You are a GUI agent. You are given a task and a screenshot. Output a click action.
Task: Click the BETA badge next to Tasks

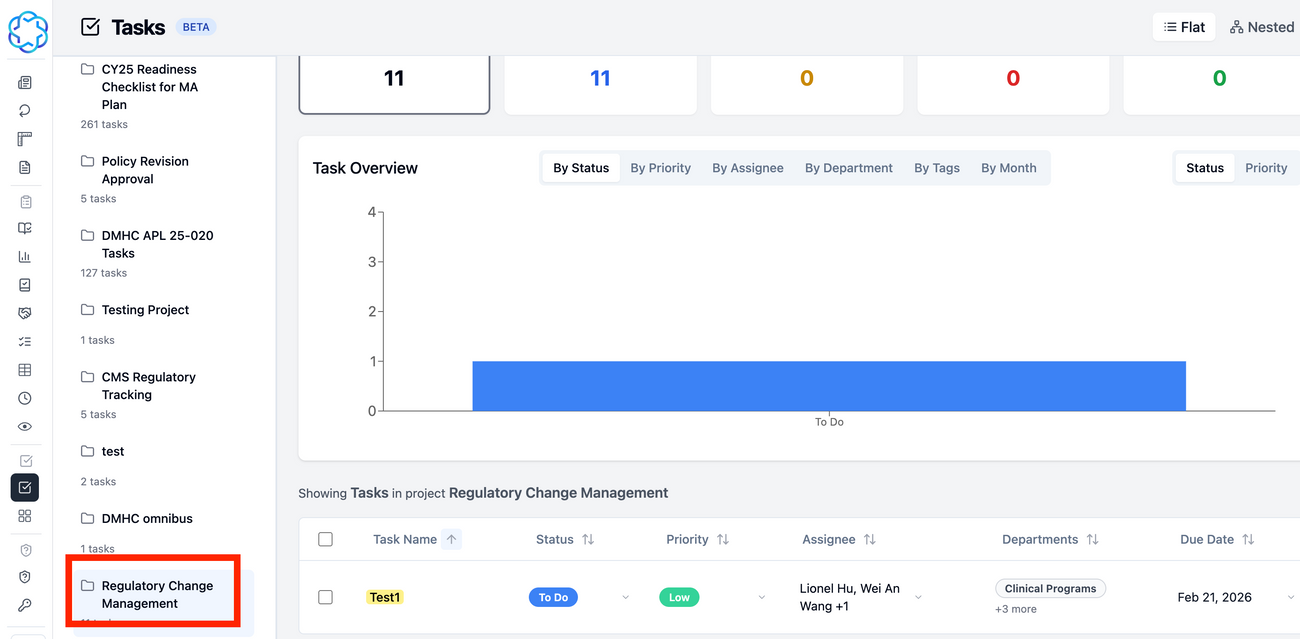point(196,27)
